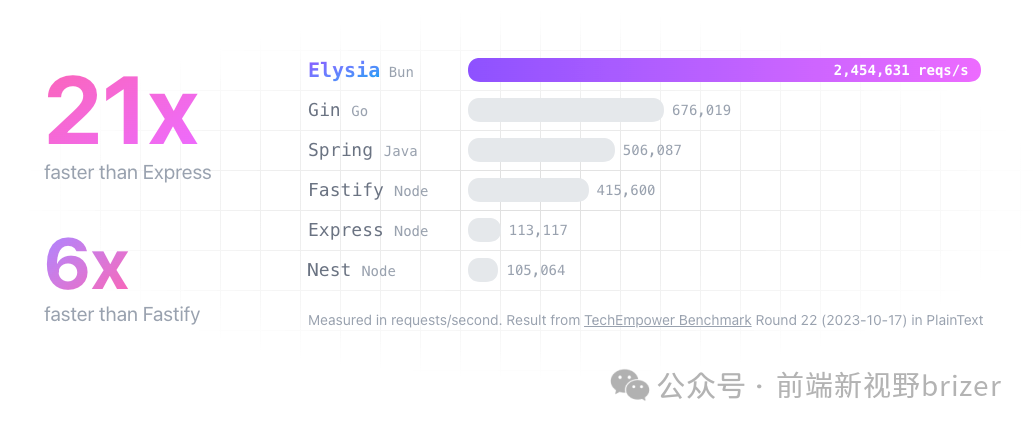Open the TechEmpower Benchmark link
Image resolution: width=1033 pixels, height=427 pixels.
[668, 321]
